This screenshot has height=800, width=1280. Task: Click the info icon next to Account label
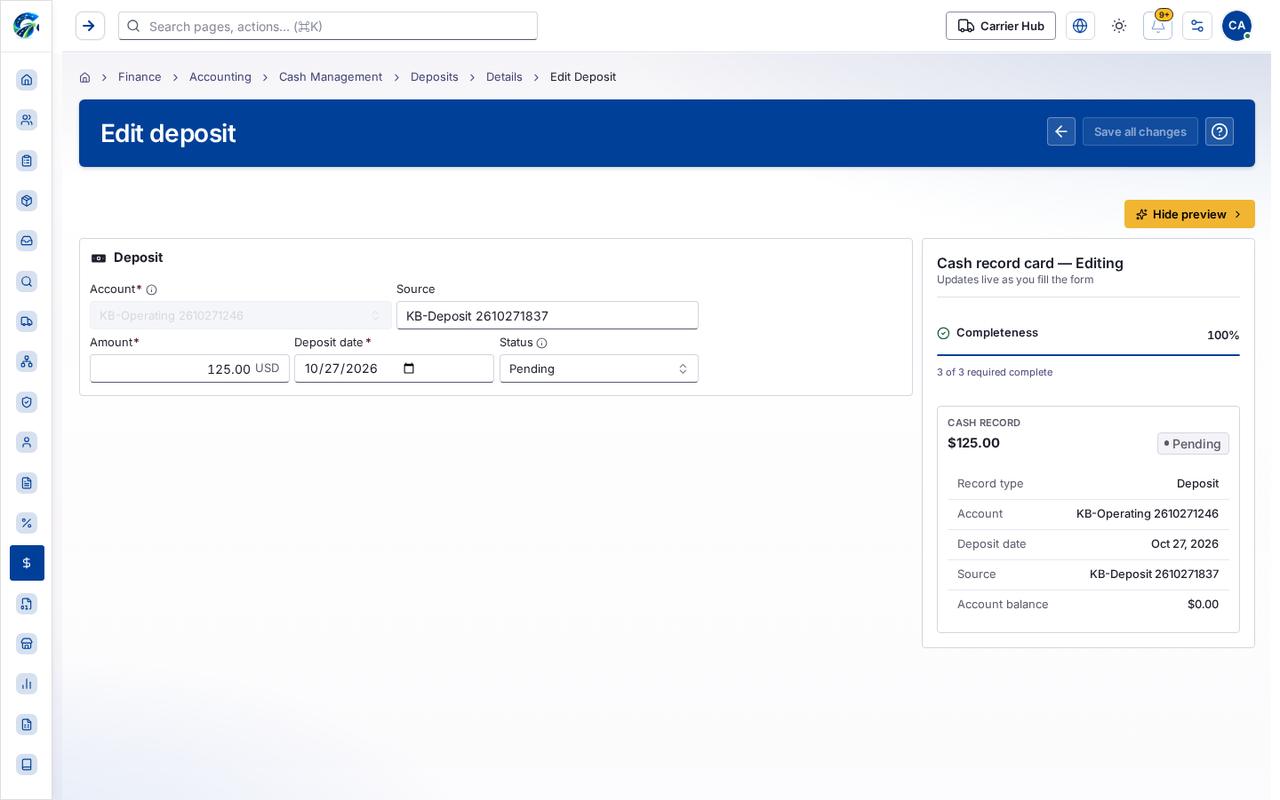pyautogui.click(x=152, y=290)
